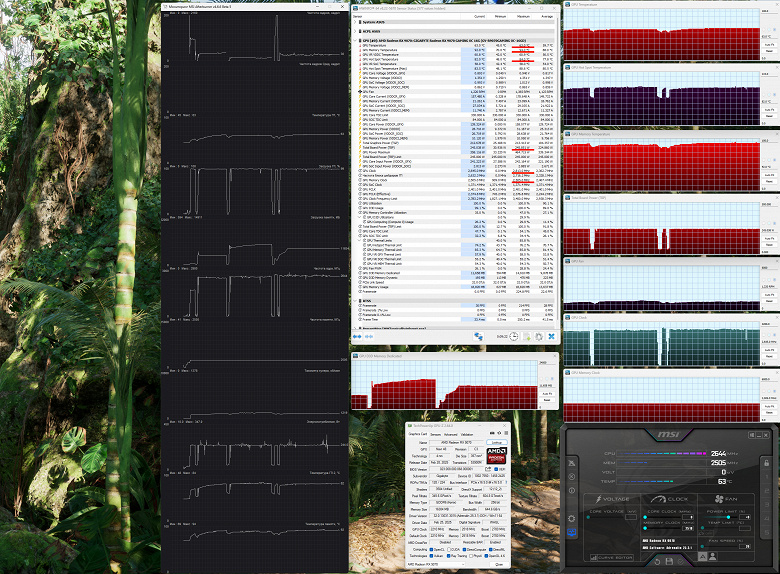Reset Afterburner settings to defaults
This screenshot has height=574, width=780.
point(657,562)
